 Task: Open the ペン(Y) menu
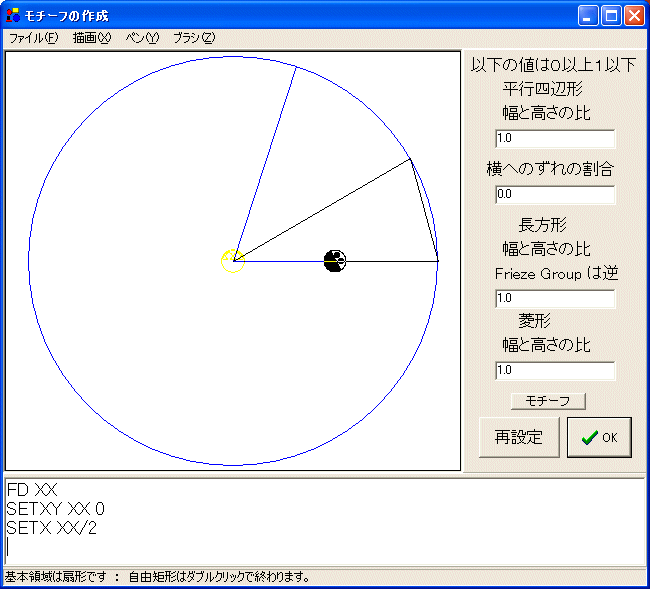pos(142,38)
